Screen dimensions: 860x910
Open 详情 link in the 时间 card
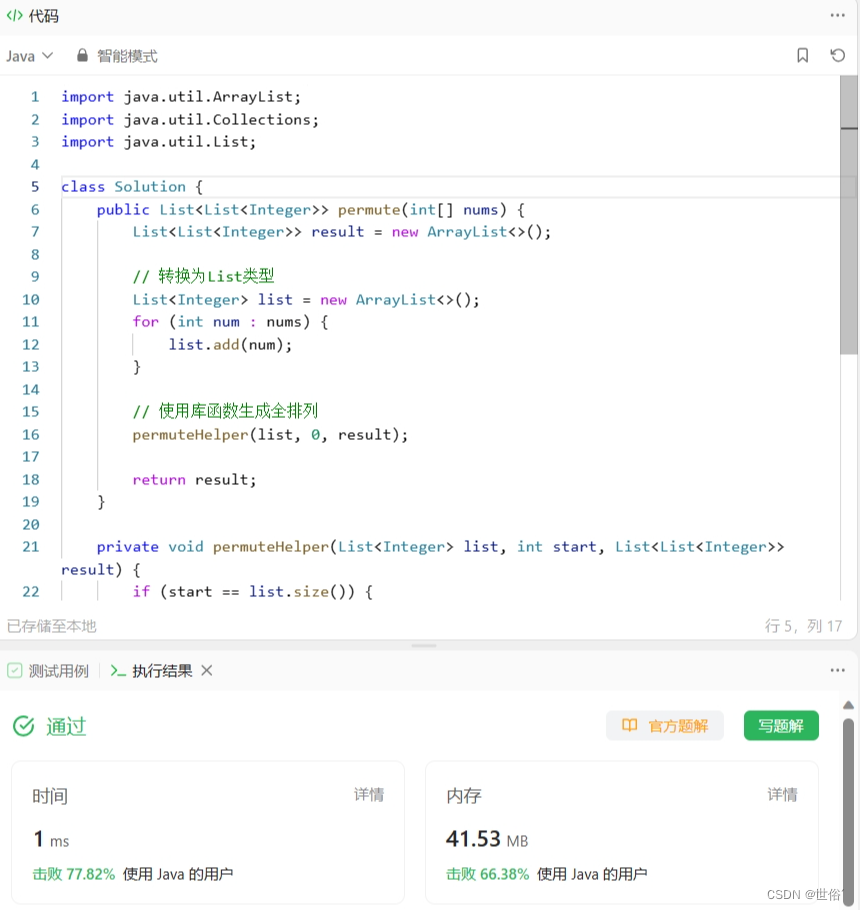click(368, 794)
